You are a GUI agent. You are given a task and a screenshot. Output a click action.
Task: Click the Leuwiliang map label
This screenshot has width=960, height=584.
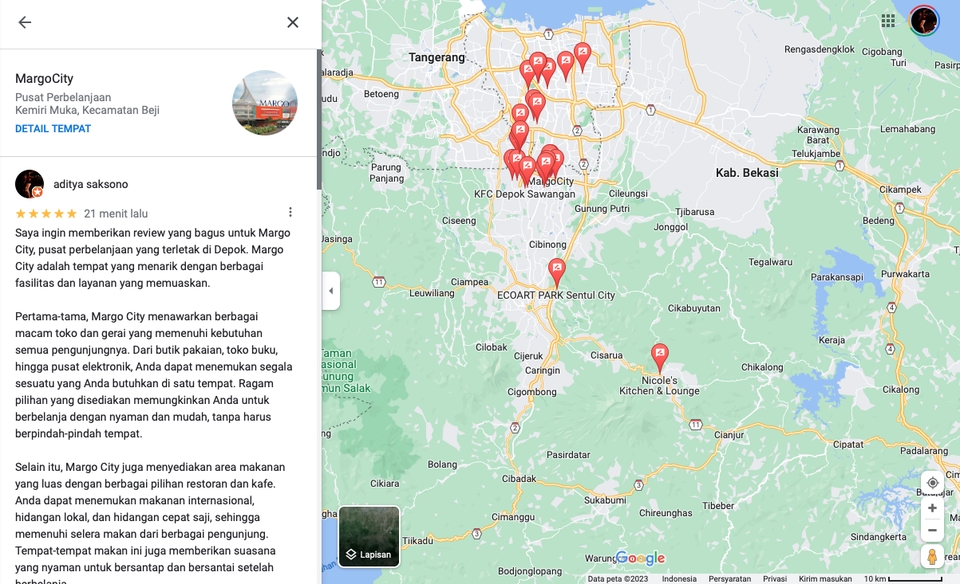pyautogui.click(x=432, y=293)
